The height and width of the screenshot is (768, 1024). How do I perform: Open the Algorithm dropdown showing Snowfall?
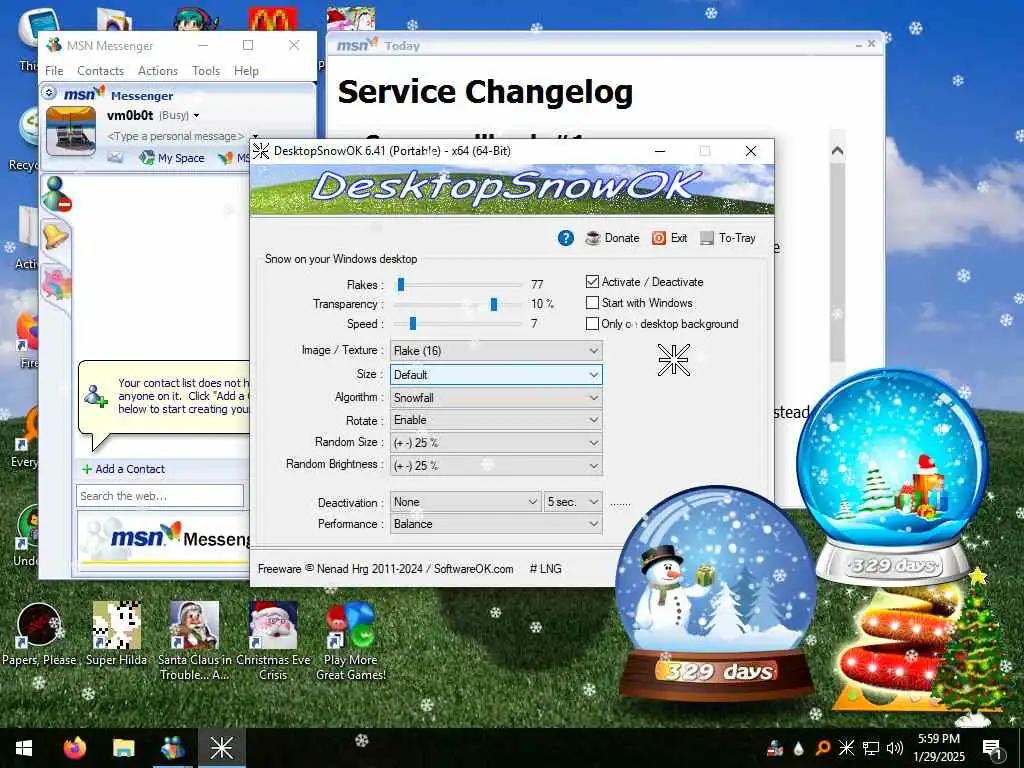[x=496, y=398]
